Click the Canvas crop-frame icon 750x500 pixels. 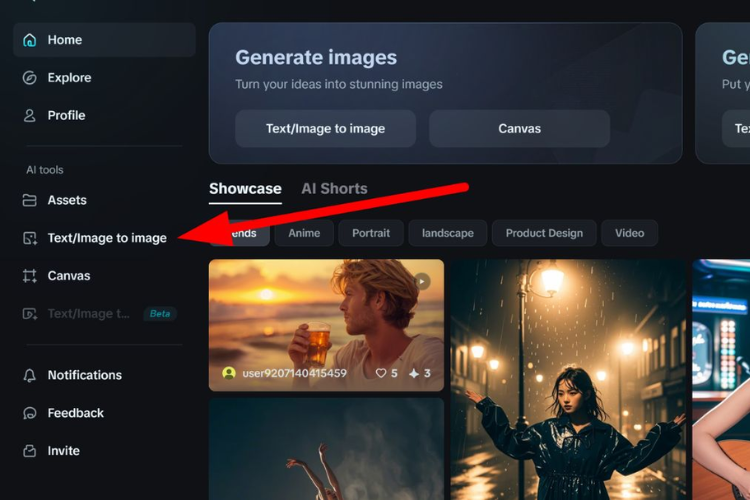pyautogui.click(x=30, y=276)
